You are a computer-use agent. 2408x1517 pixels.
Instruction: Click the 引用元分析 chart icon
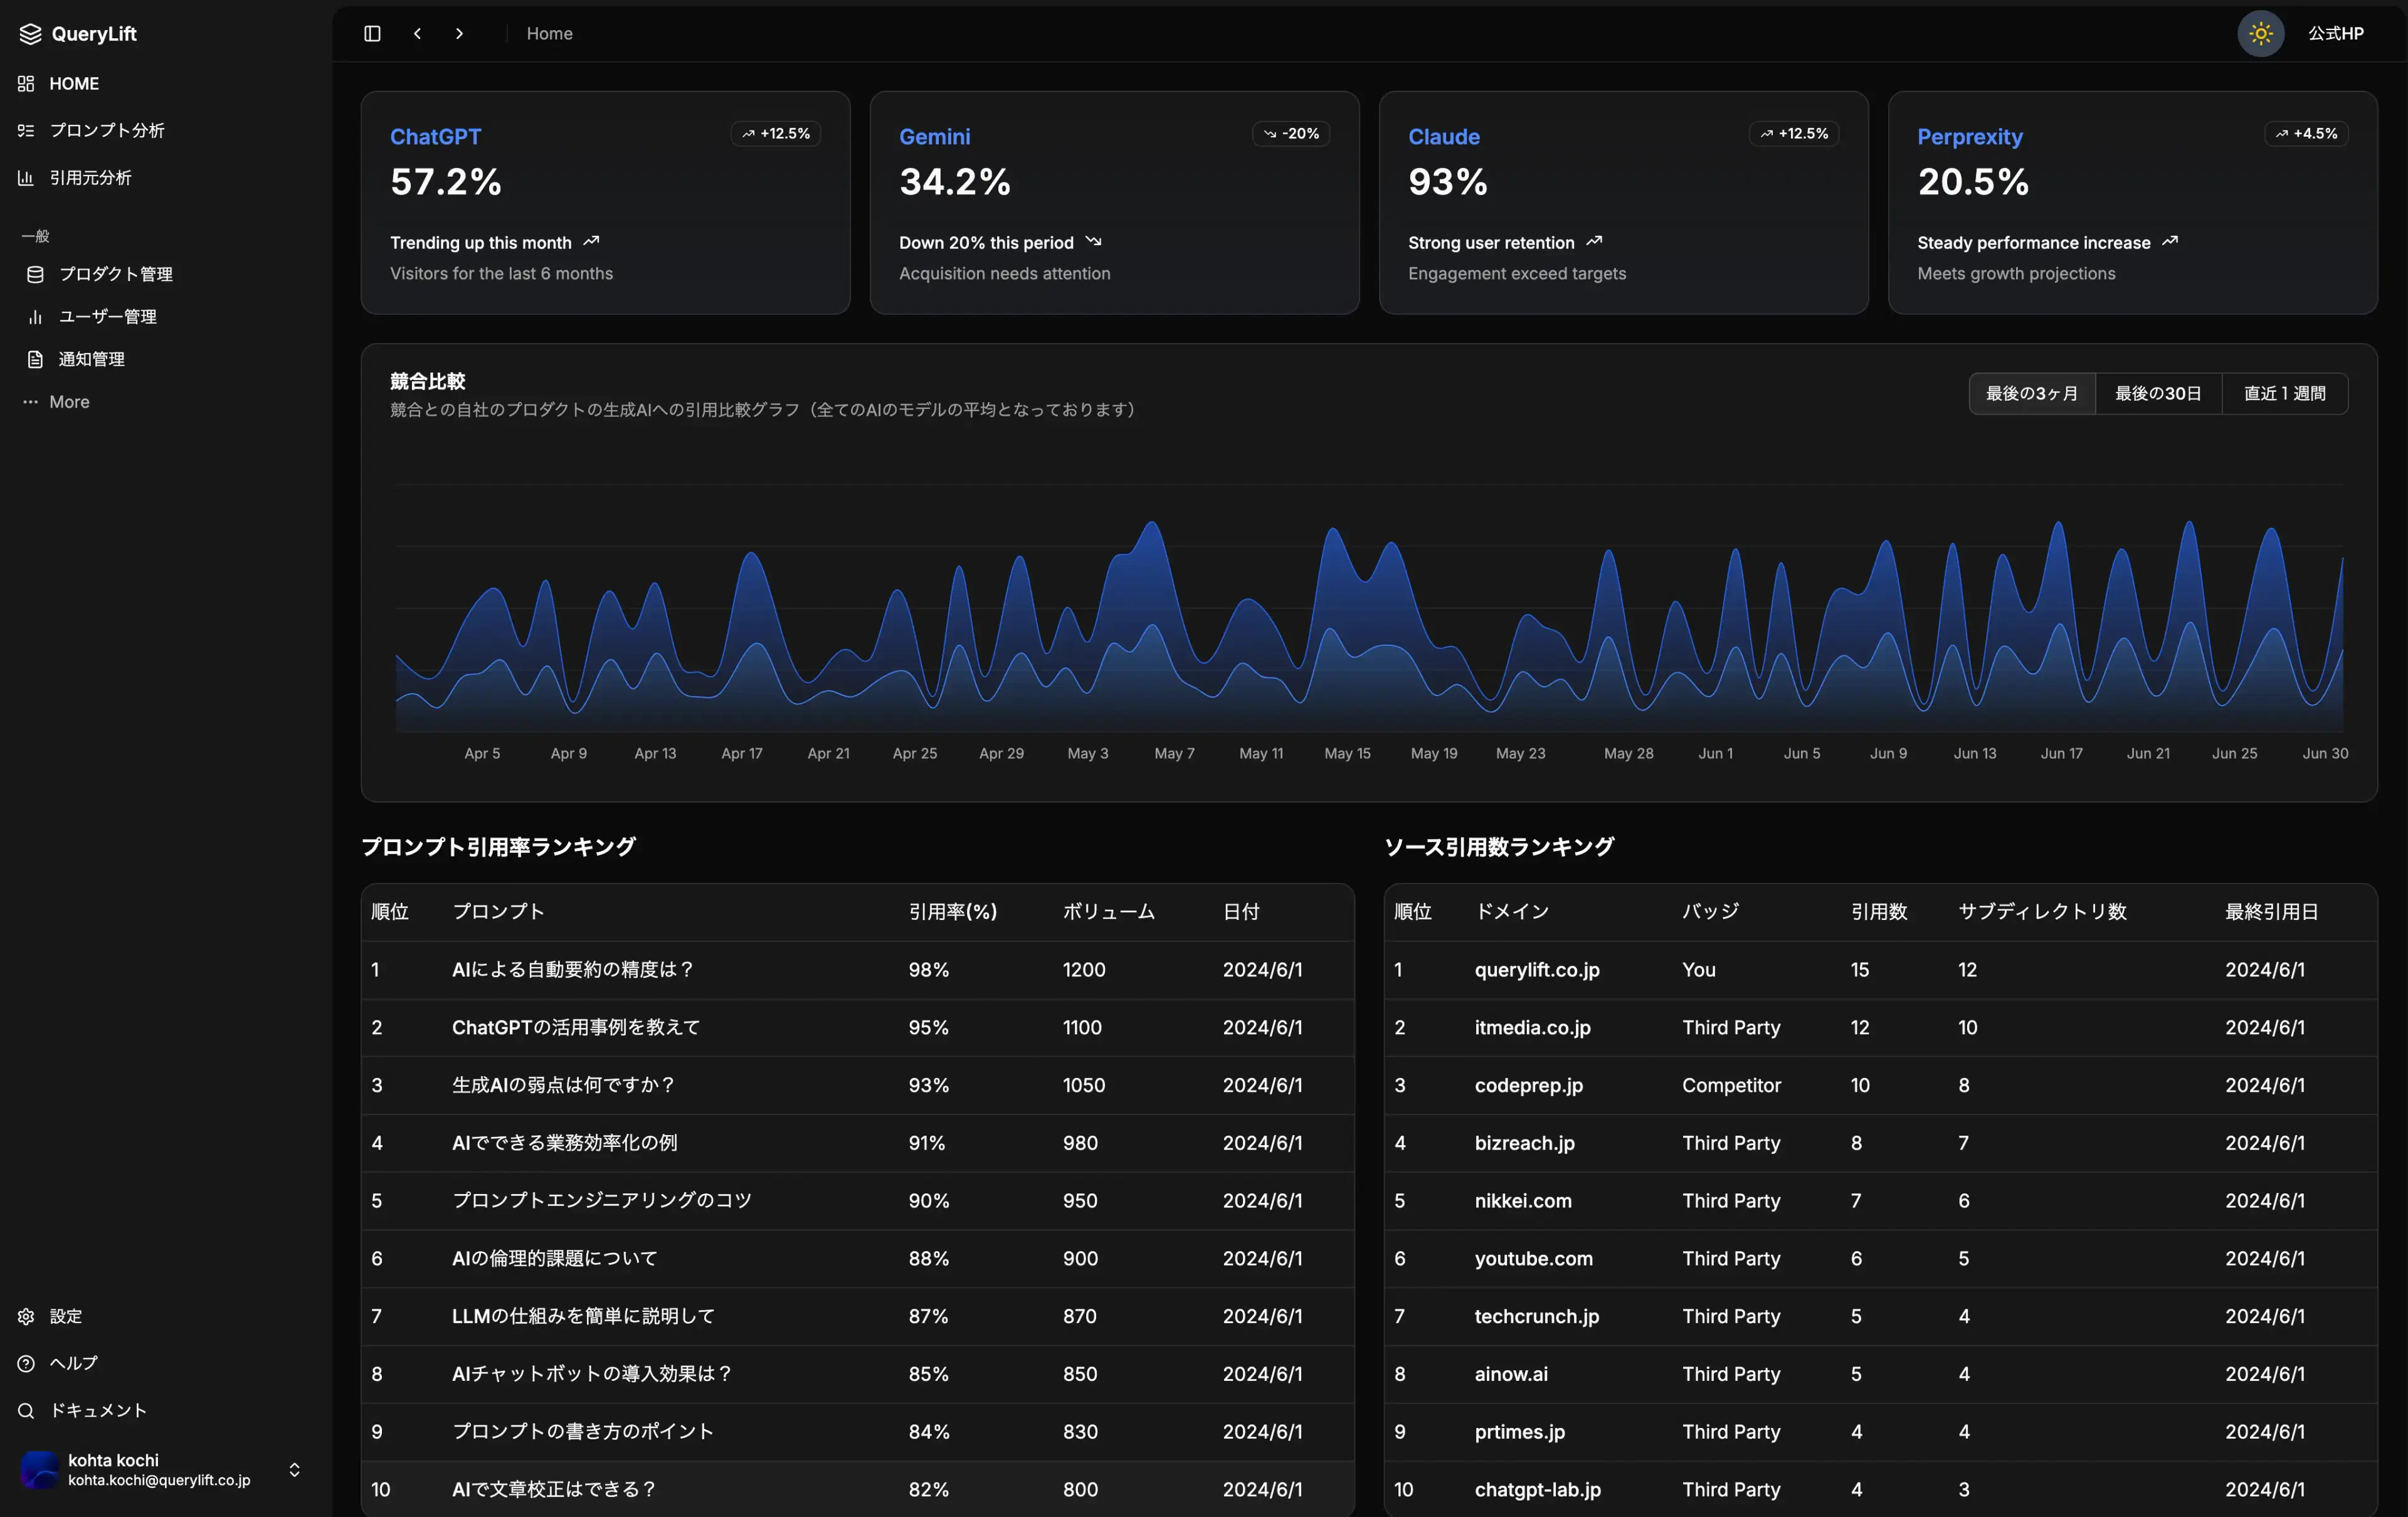pos(26,178)
